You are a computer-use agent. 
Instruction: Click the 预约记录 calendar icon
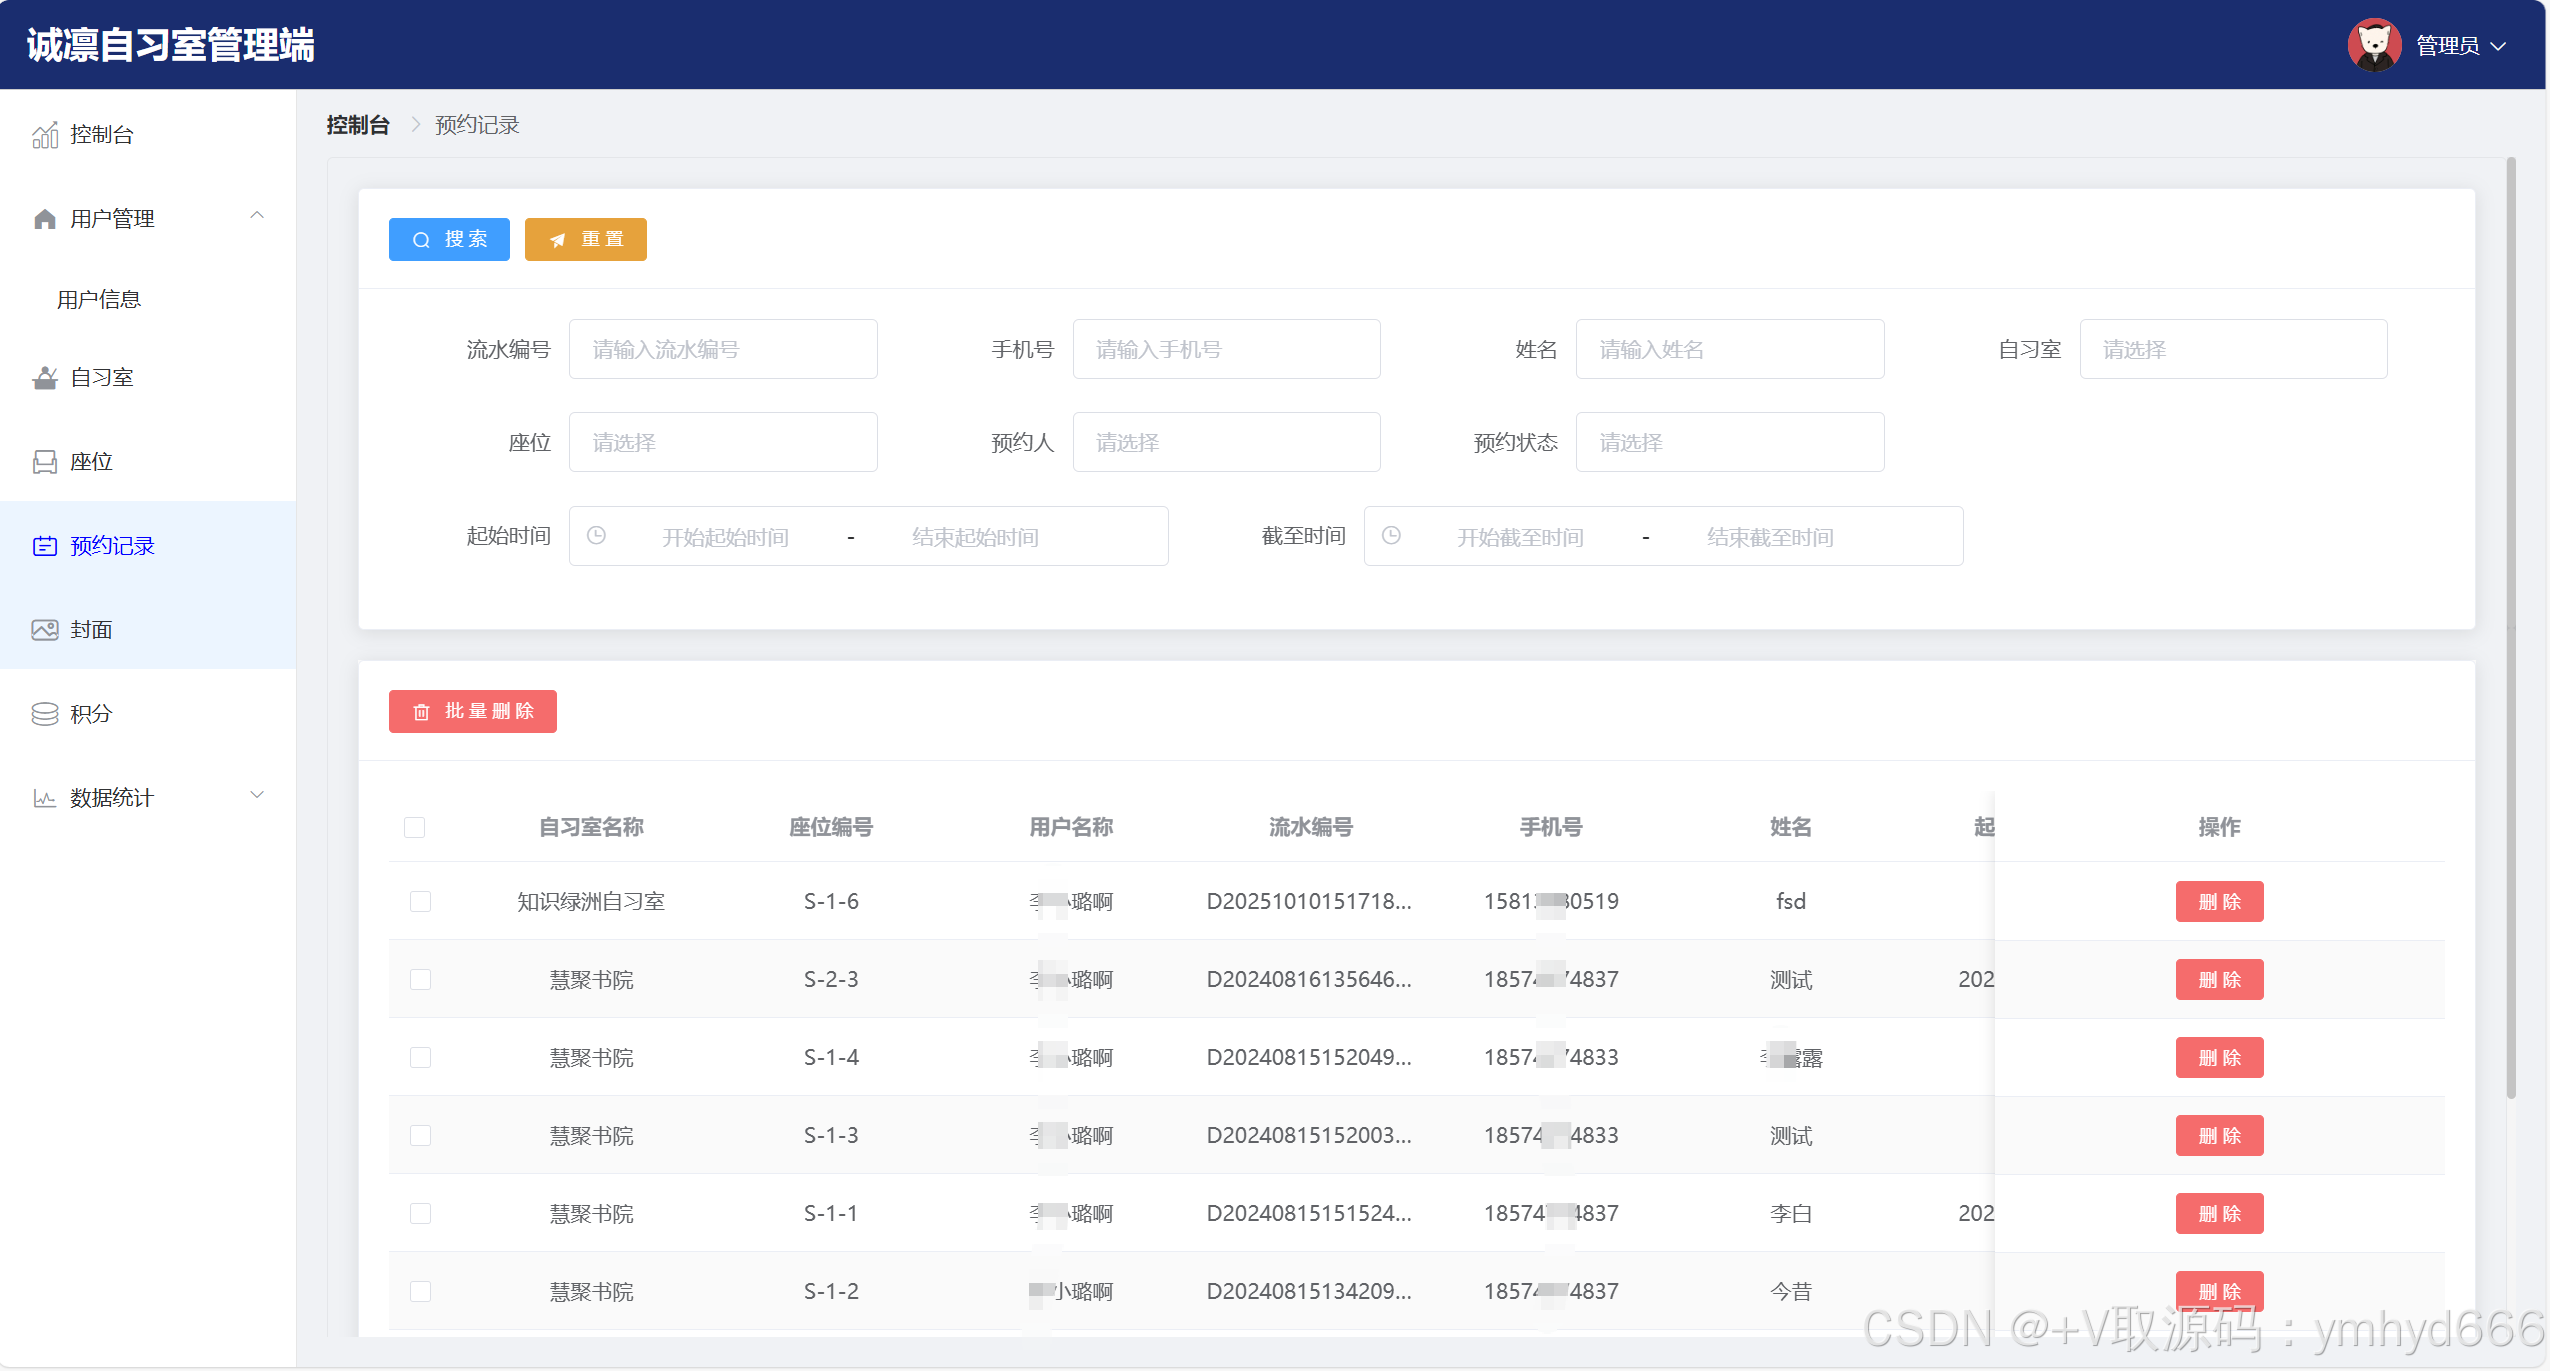(x=45, y=546)
